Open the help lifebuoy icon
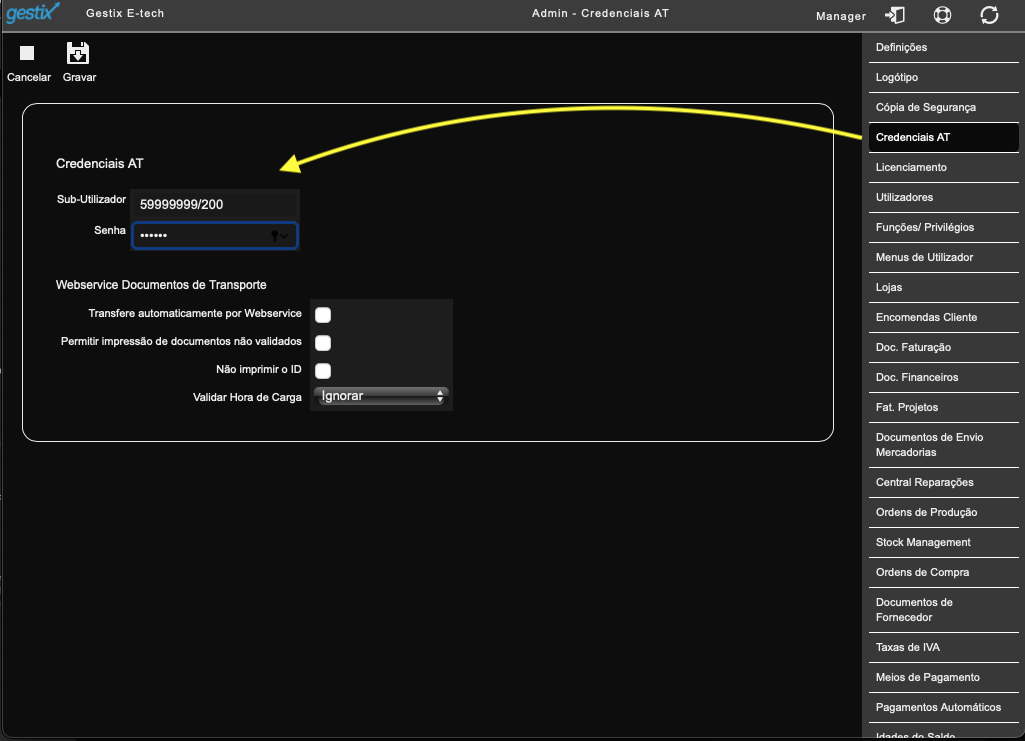The width and height of the screenshot is (1025, 741). pos(942,15)
